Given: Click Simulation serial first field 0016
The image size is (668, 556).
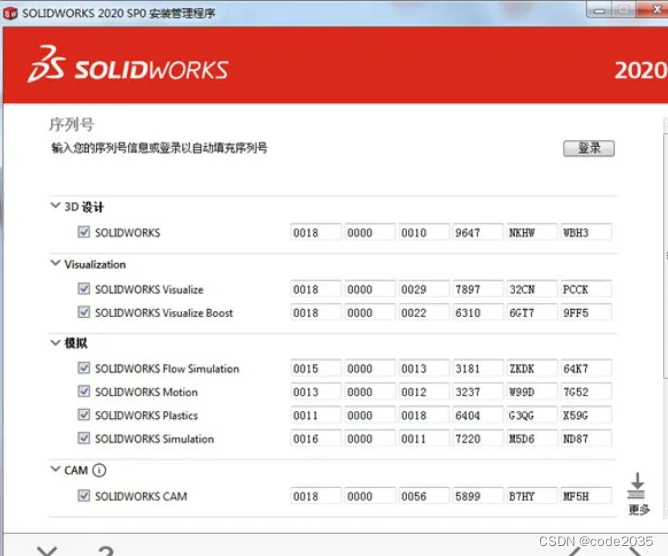Looking at the screenshot, I should click(x=316, y=439).
